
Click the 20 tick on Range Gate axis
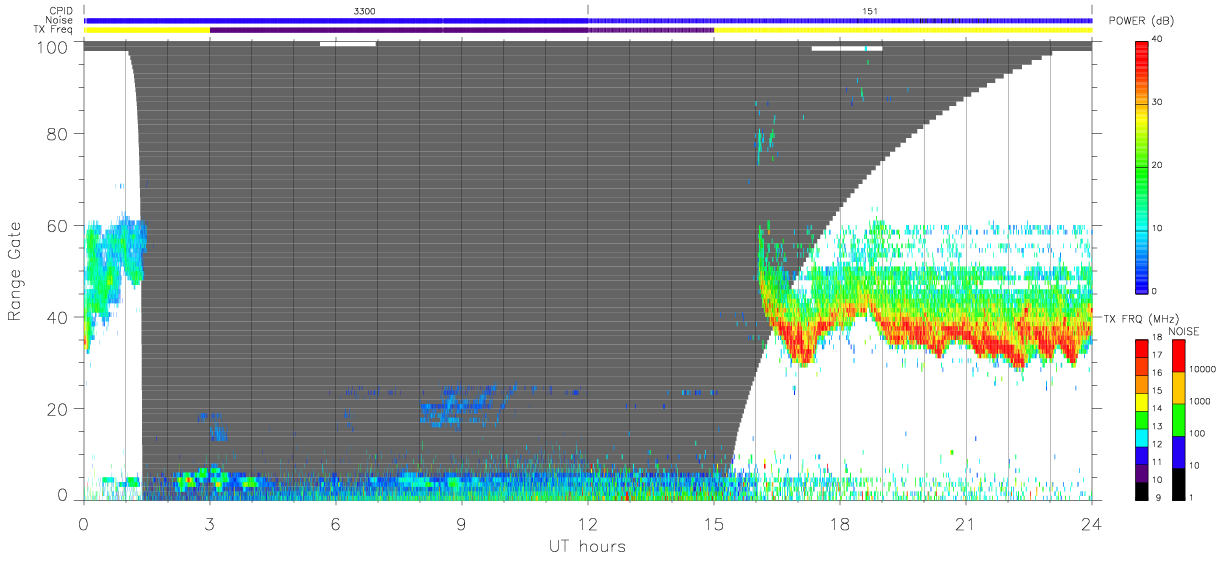coord(58,408)
